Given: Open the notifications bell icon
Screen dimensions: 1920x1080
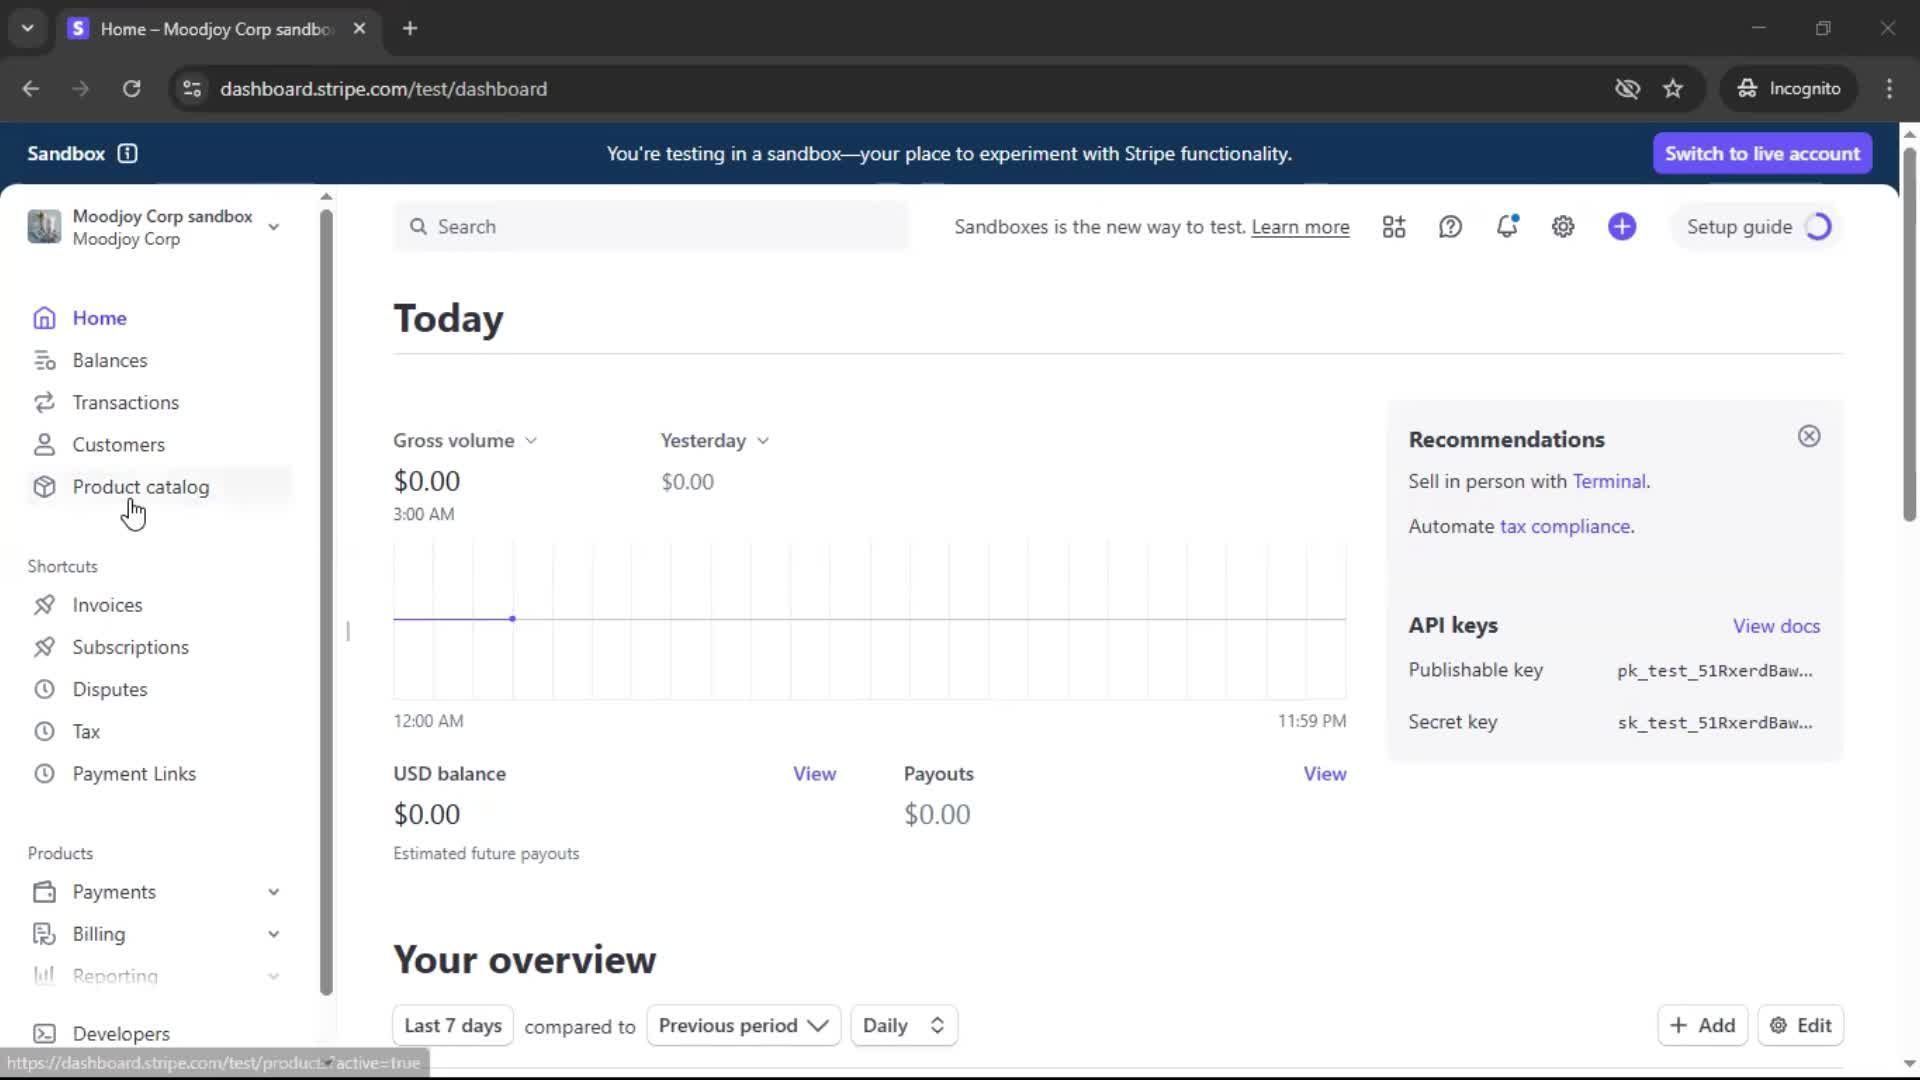Looking at the screenshot, I should click(x=1506, y=227).
